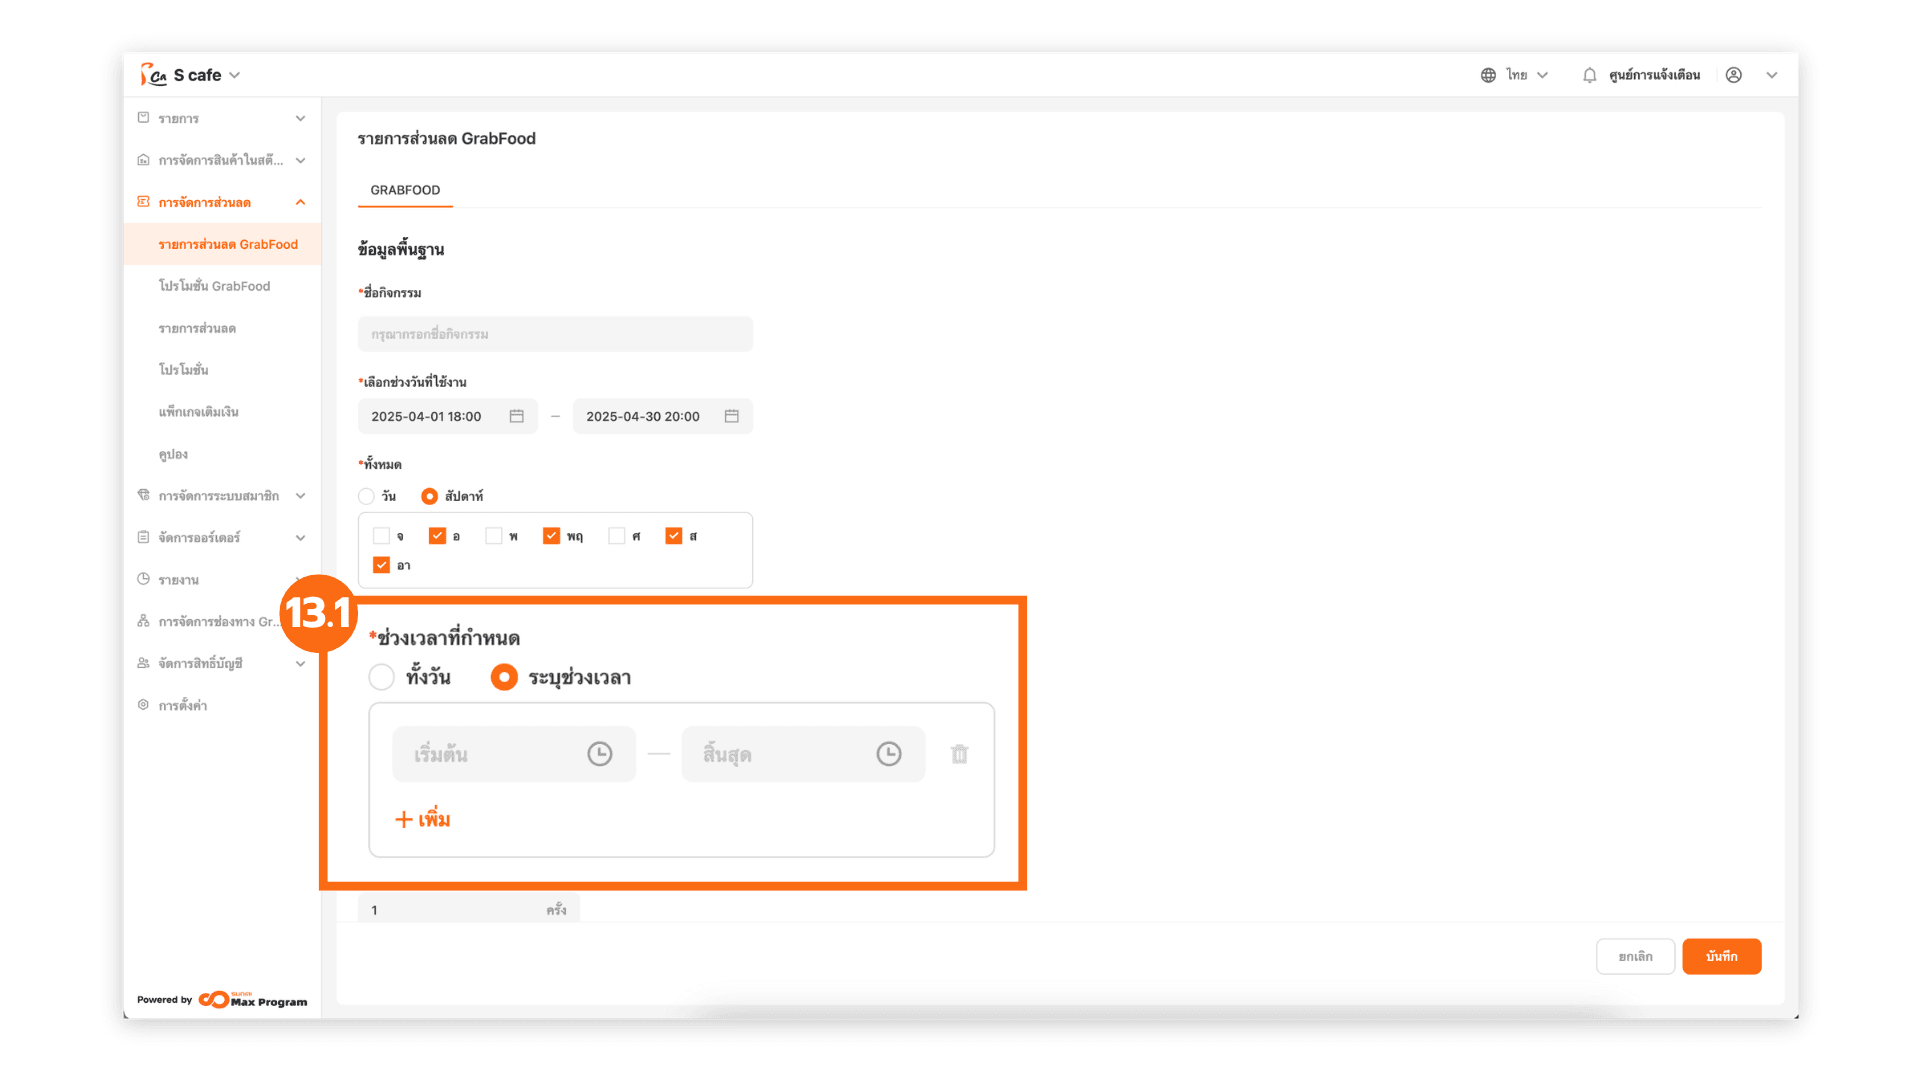Switch to the GRABFOOD tab
1920x1080 pixels.
coord(405,190)
